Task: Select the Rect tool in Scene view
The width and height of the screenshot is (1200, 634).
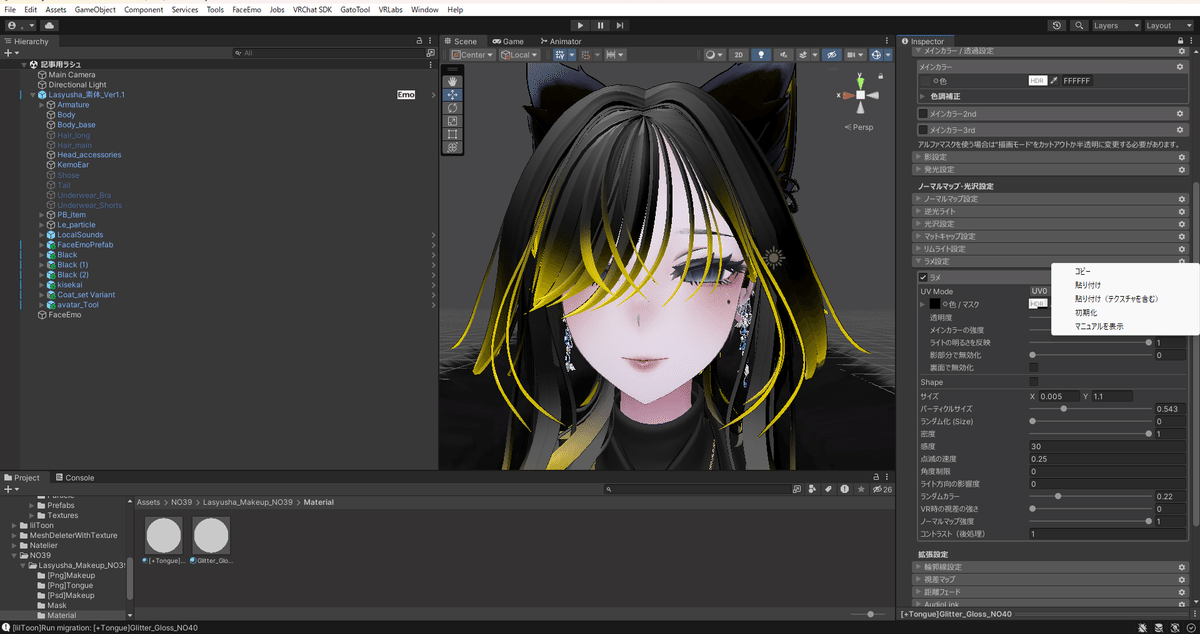Action: [453, 134]
